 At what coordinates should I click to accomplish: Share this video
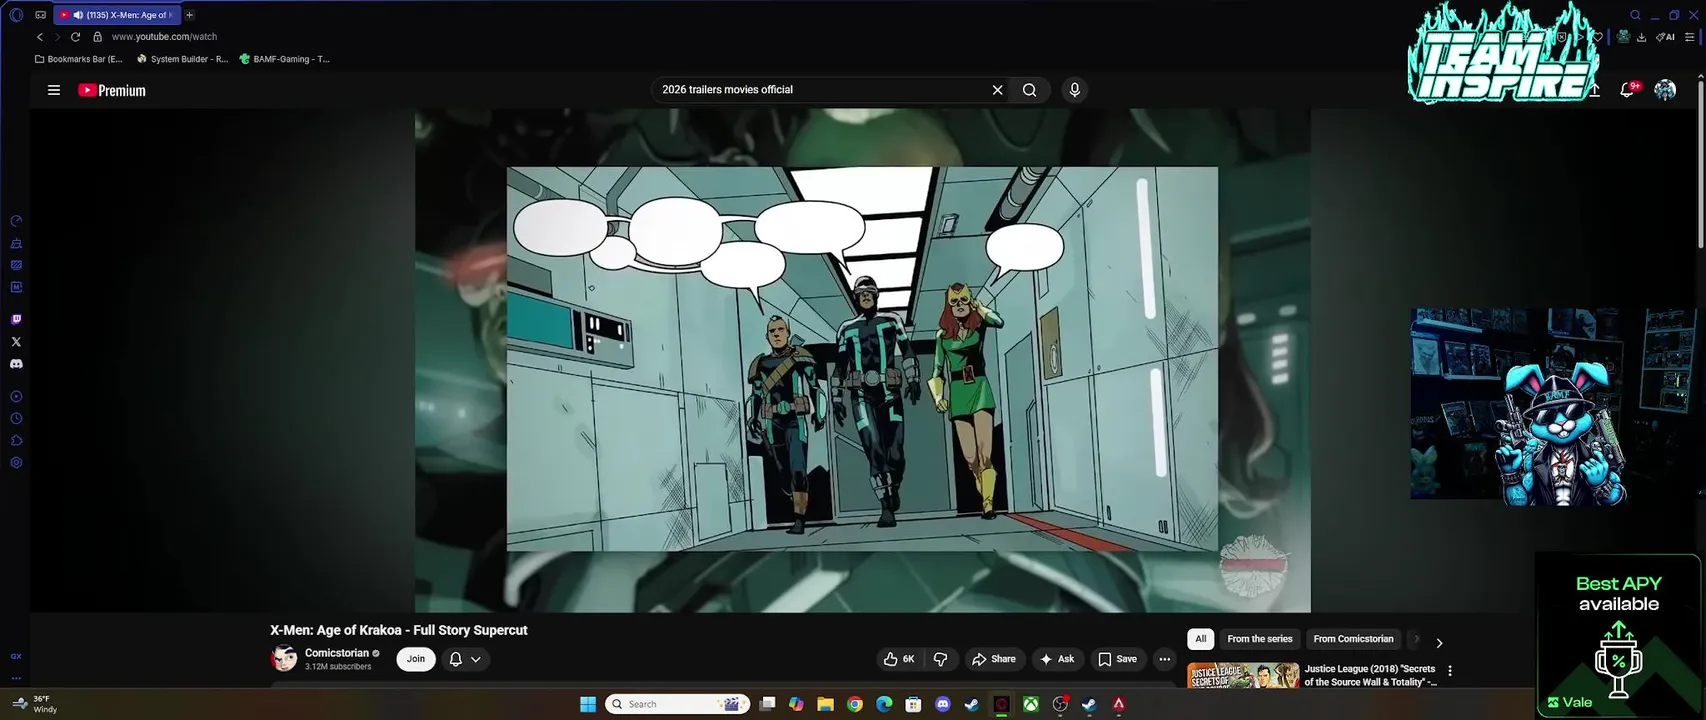(x=993, y=659)
